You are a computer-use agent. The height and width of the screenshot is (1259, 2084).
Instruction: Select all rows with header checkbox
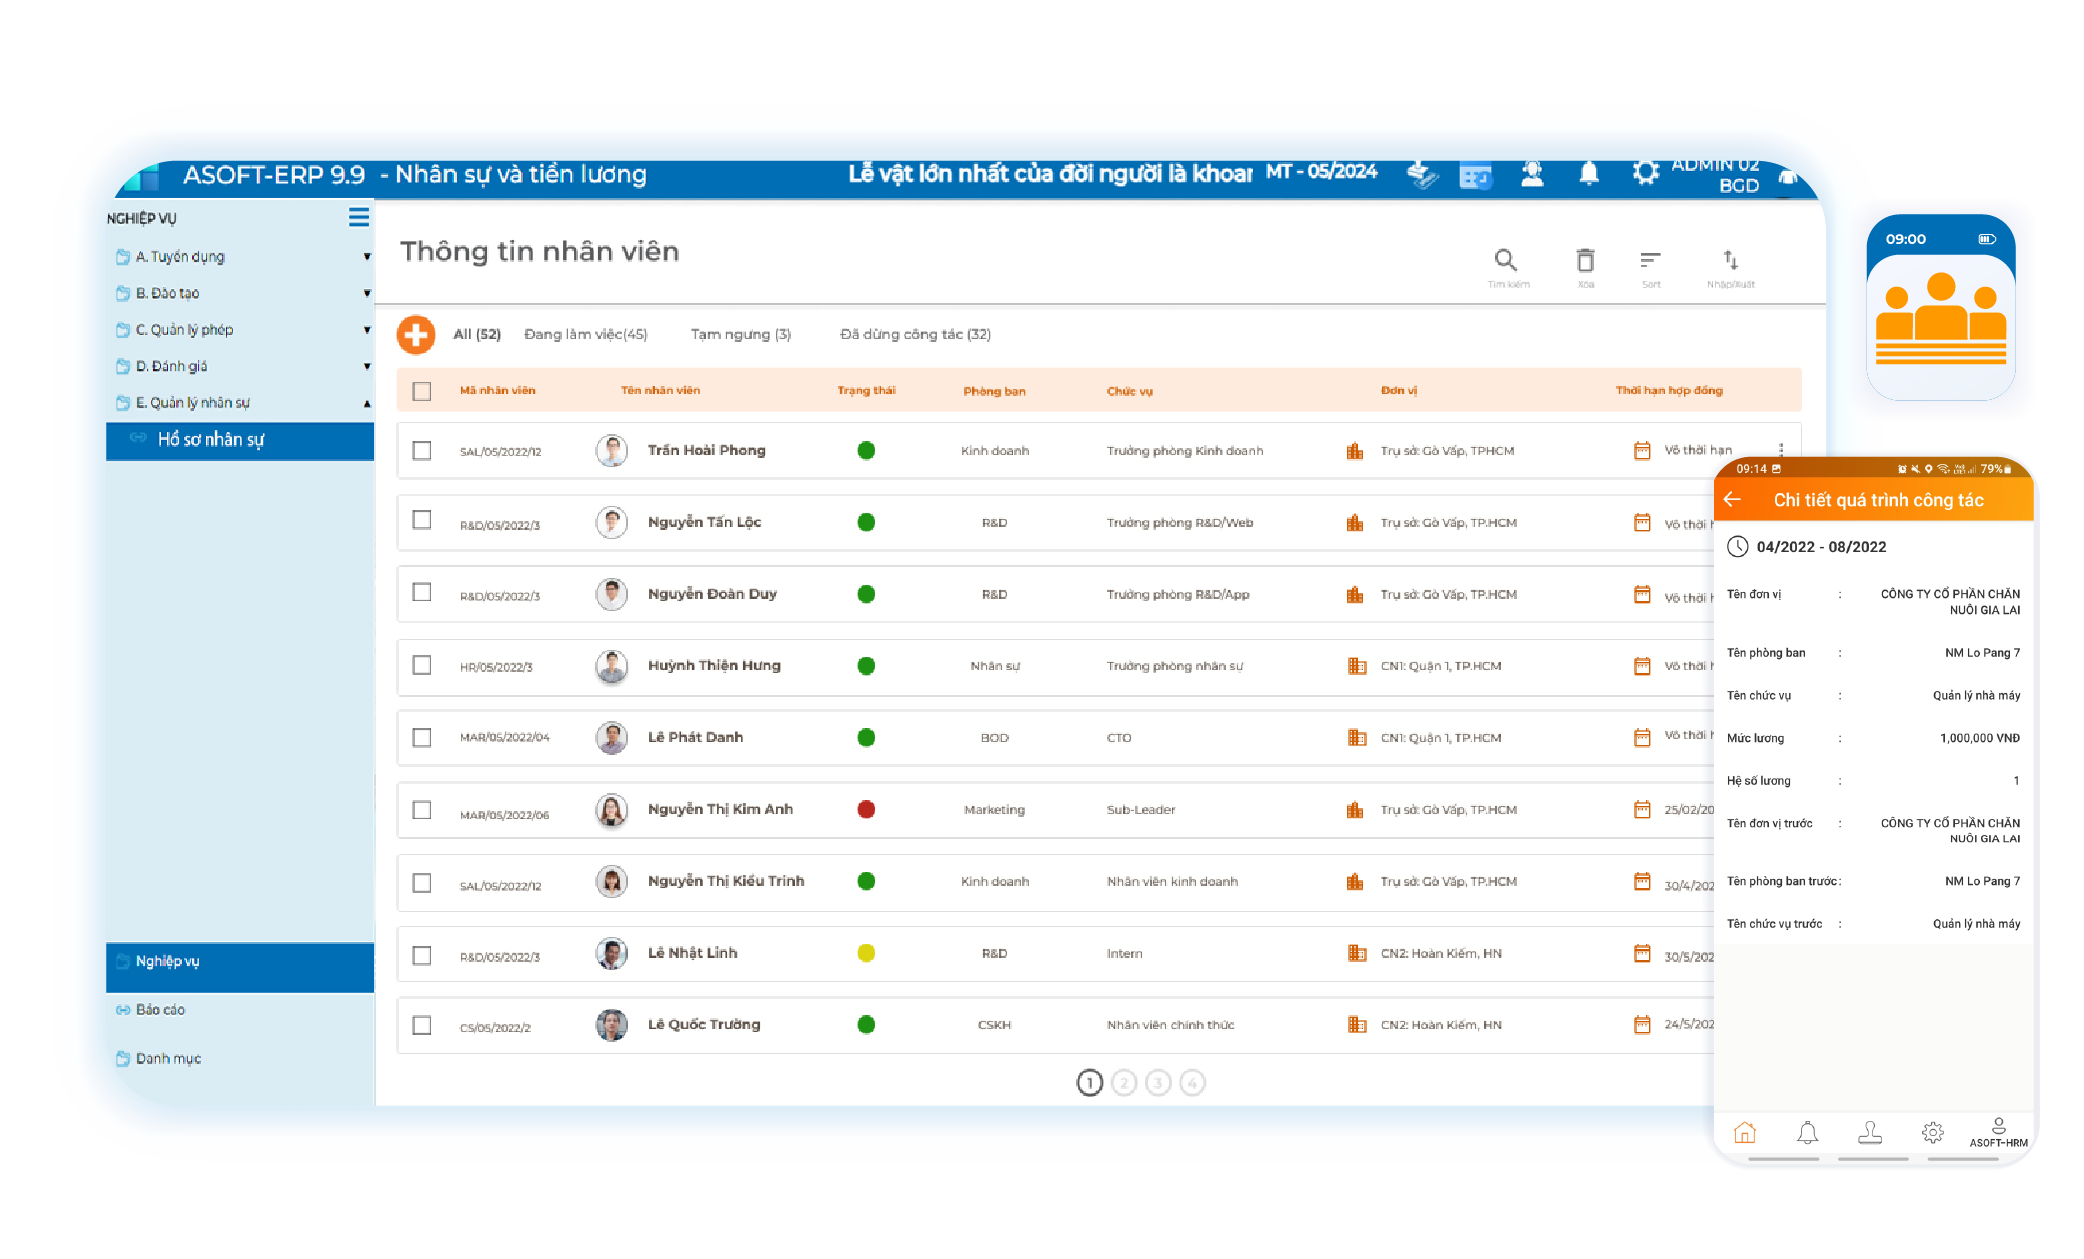pos(422,391)
